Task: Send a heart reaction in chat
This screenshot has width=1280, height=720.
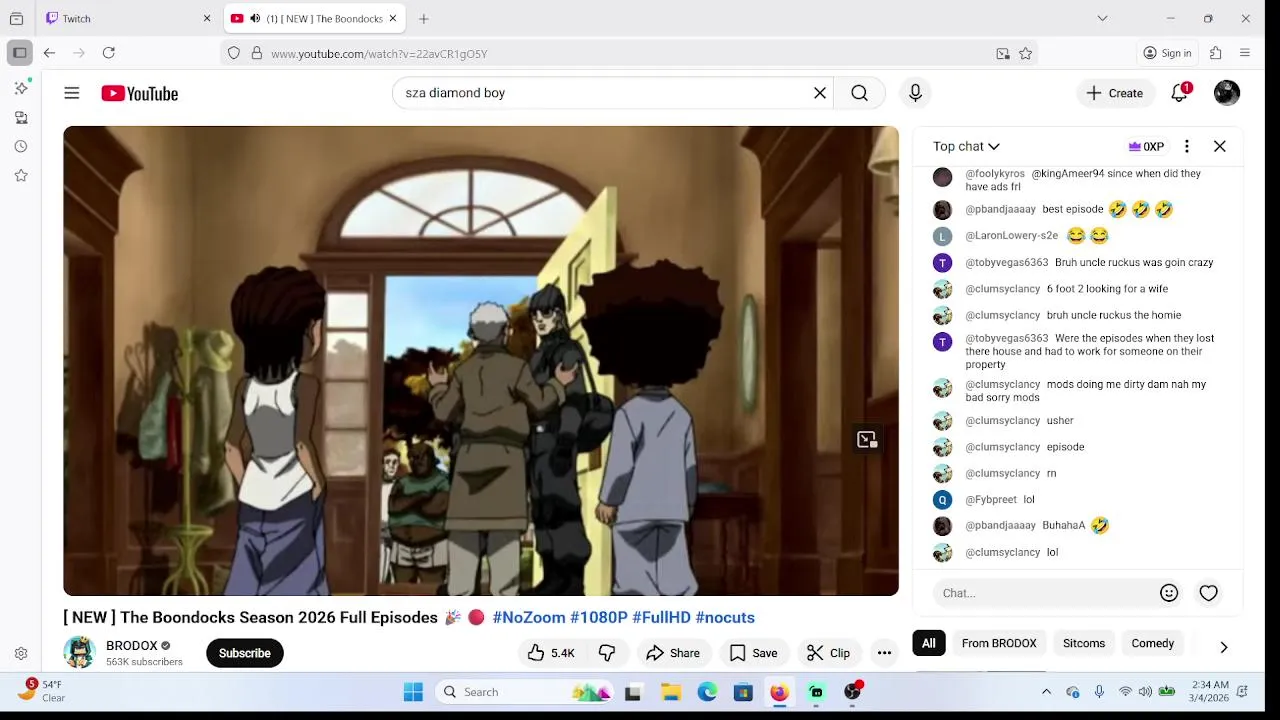Action: pos(1209,593)
